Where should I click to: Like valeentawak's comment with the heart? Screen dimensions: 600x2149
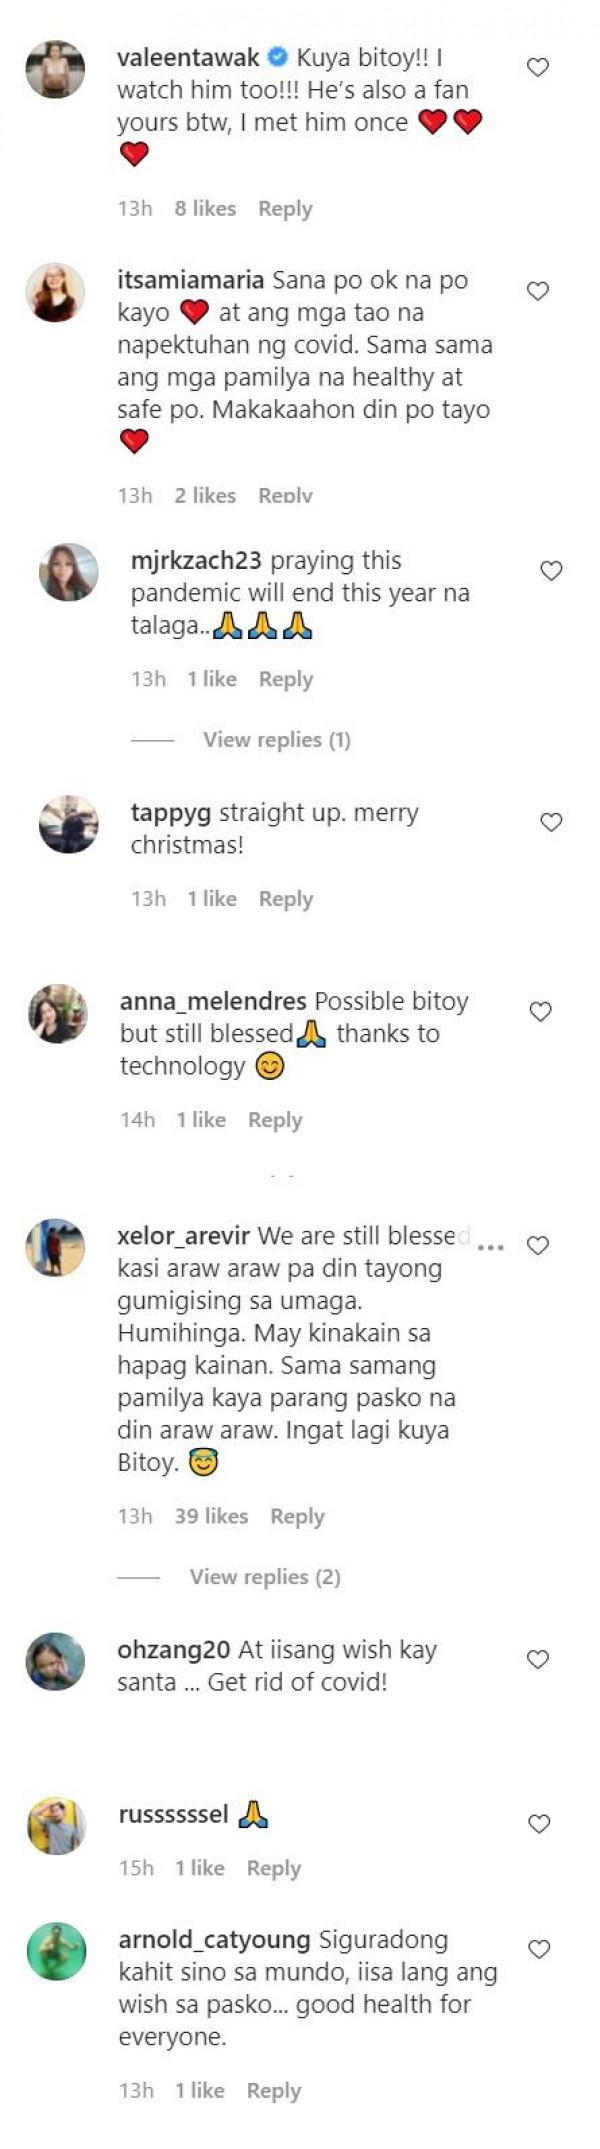[538, 67]
